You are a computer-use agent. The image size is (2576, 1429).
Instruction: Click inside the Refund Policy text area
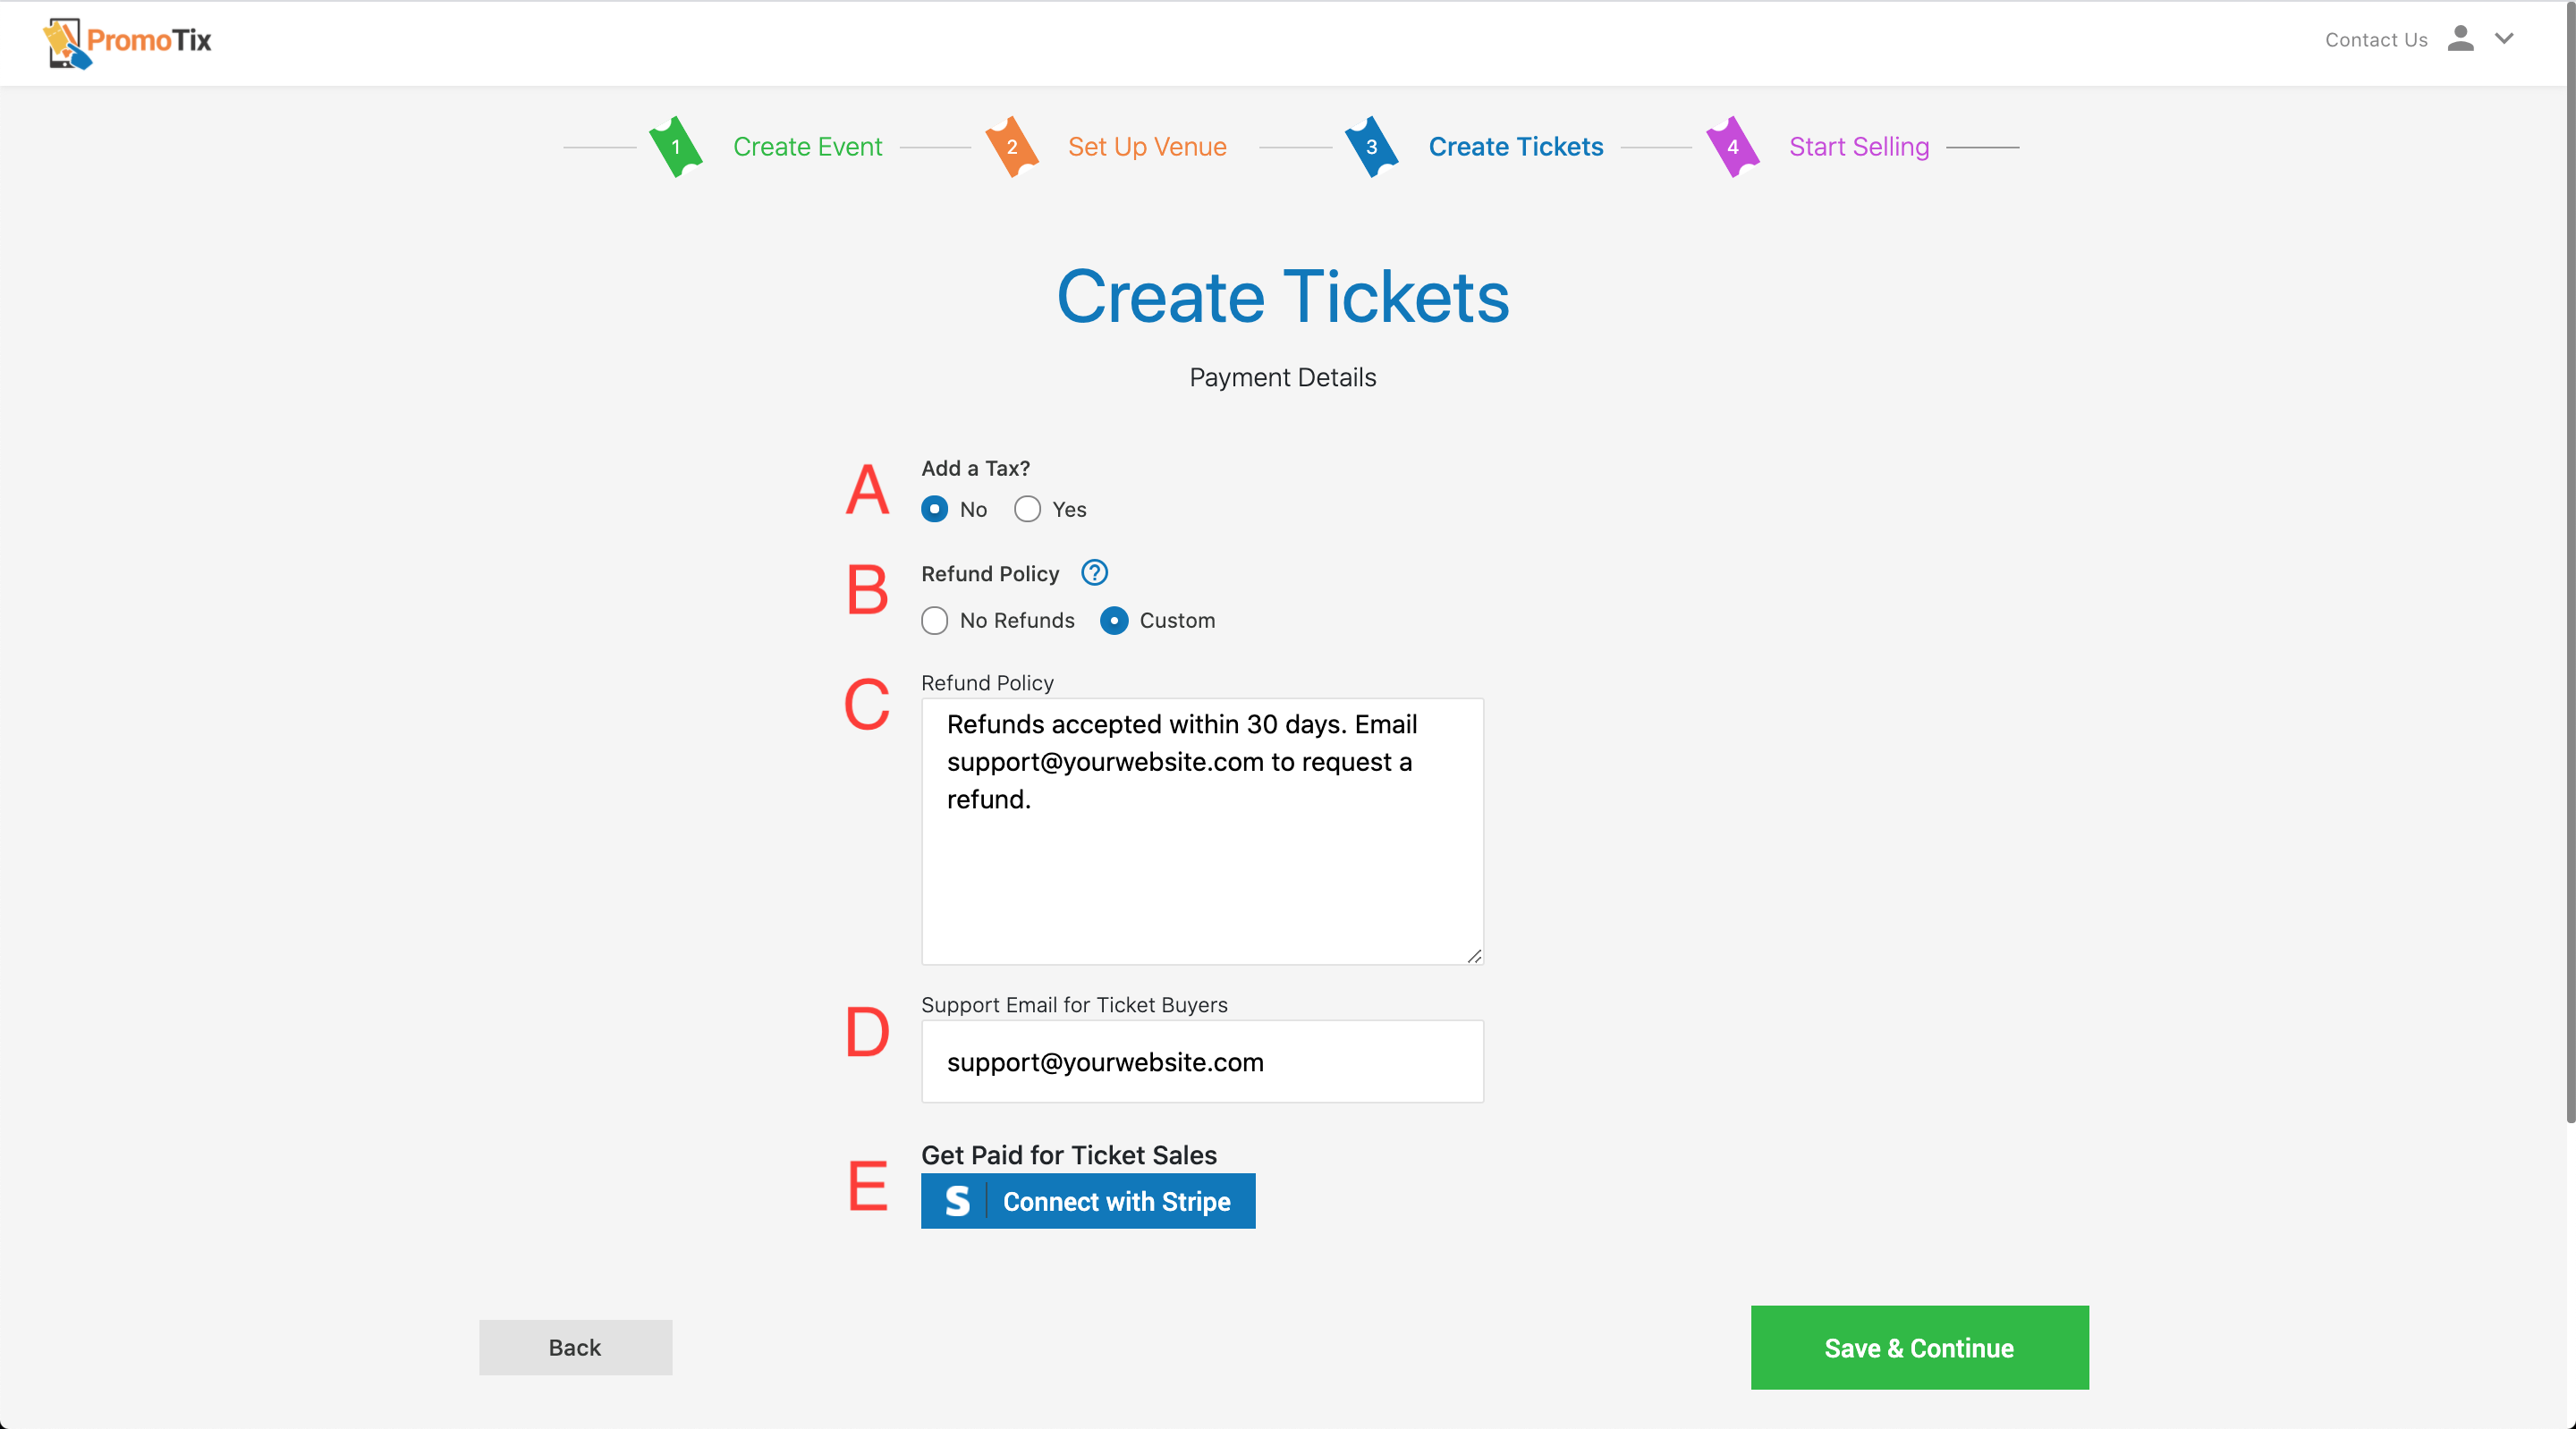pyautogui.click(x=1200, y=830)
